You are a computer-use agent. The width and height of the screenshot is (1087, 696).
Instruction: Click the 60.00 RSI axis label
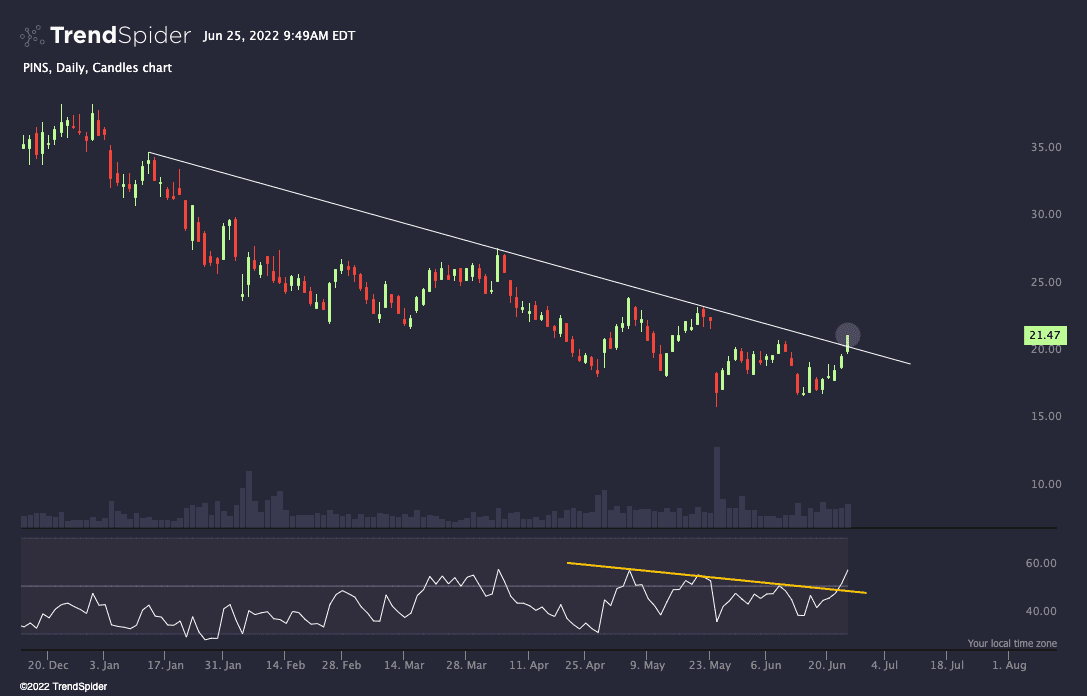click(1042, 563)
